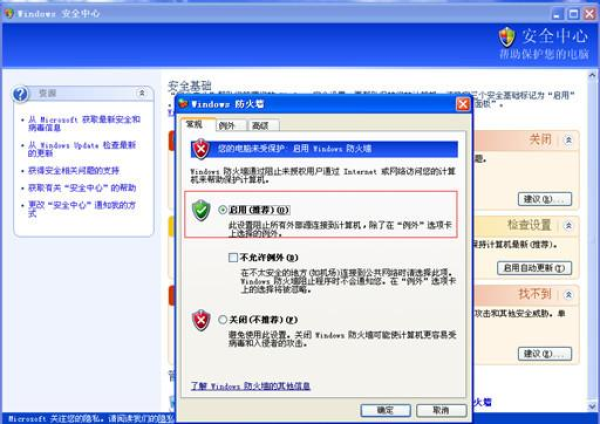Switch to the 高级 tab
600x424 pixels.
pyautogui.click(x=263, y=126)
